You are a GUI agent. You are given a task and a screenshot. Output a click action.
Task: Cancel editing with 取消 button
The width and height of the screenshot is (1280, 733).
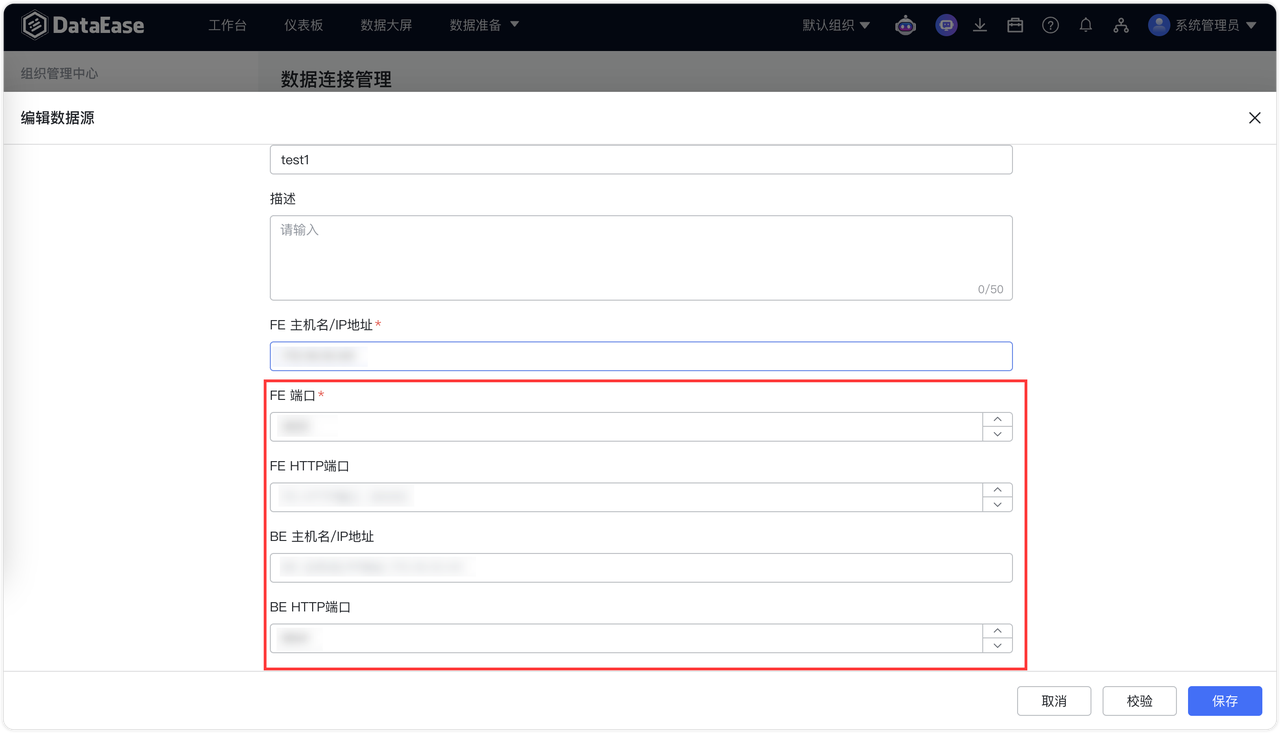(x=1054, y=700)
